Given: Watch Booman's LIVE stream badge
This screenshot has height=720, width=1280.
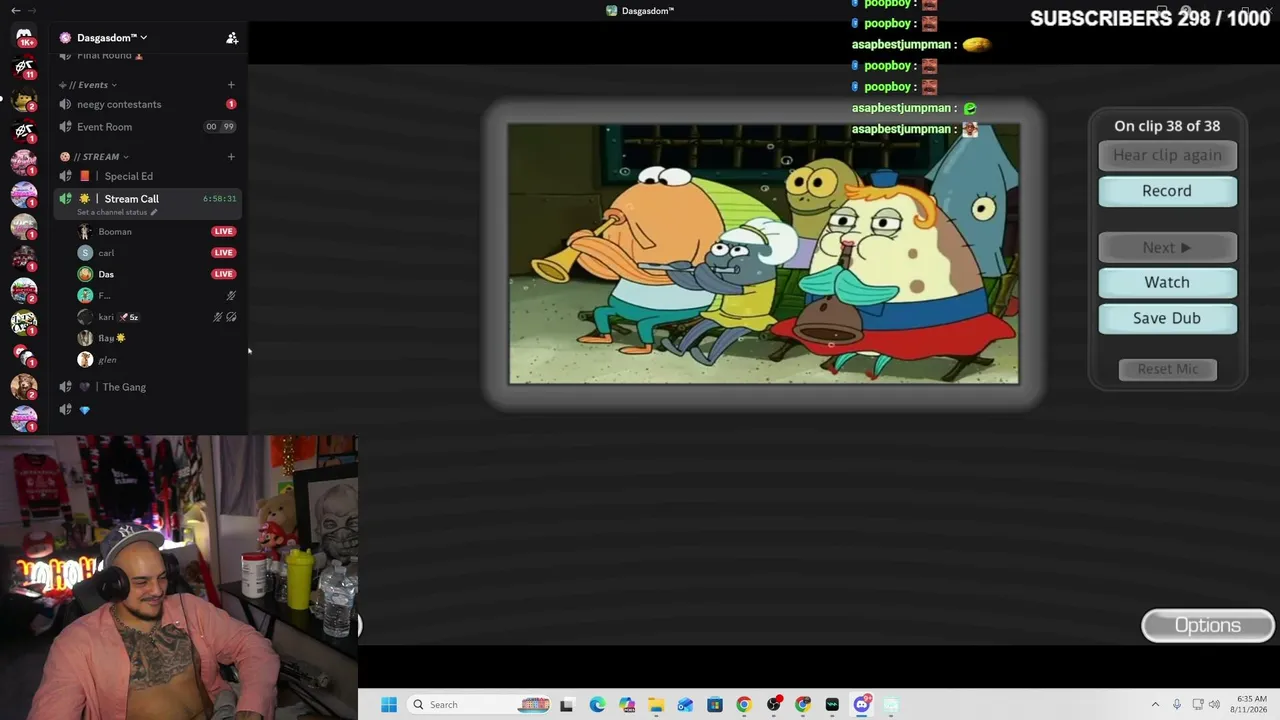Looking at the screenshot, I should point(223,232).
